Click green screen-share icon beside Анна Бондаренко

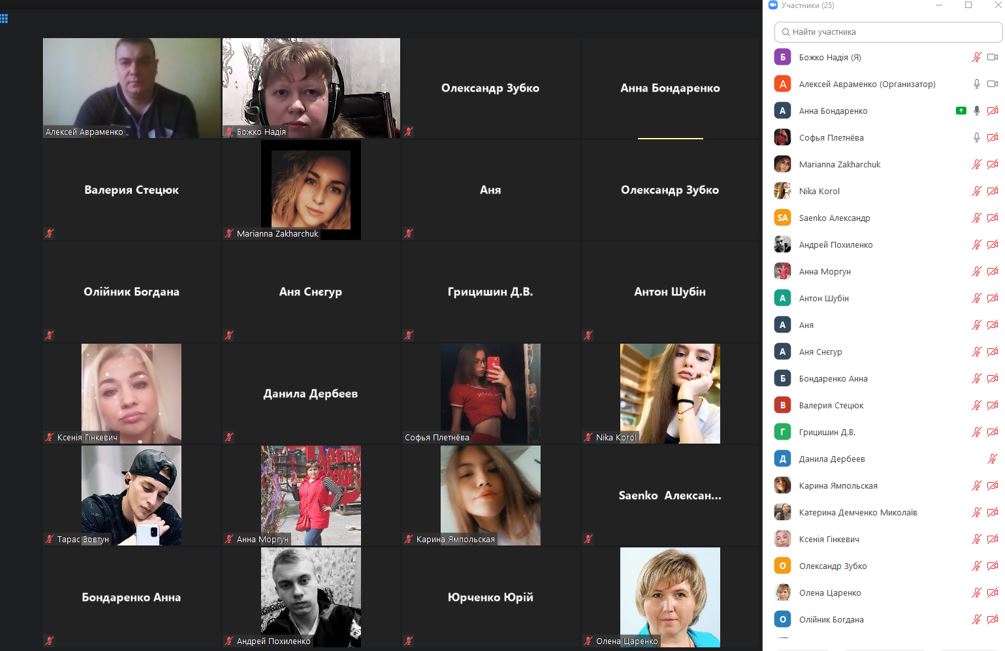tap(961, 111)
